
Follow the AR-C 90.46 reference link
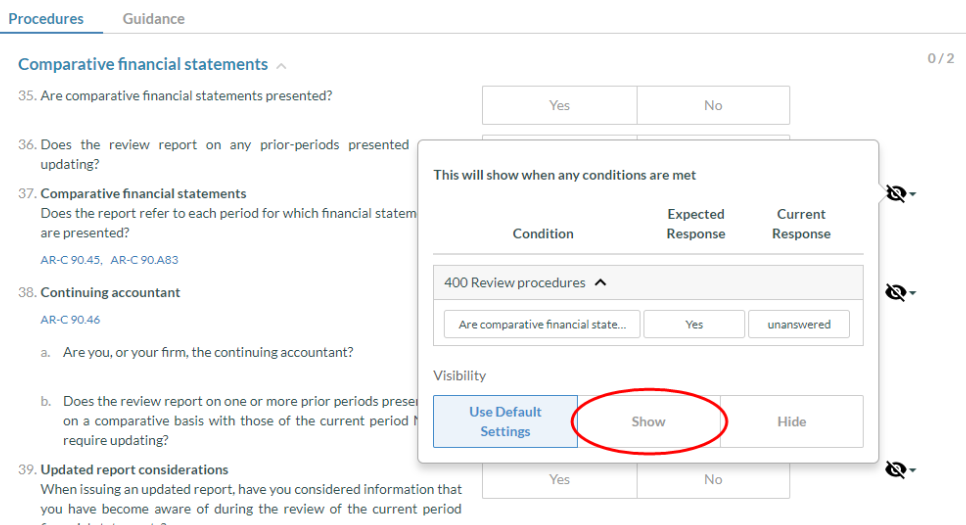pos(70,320)
